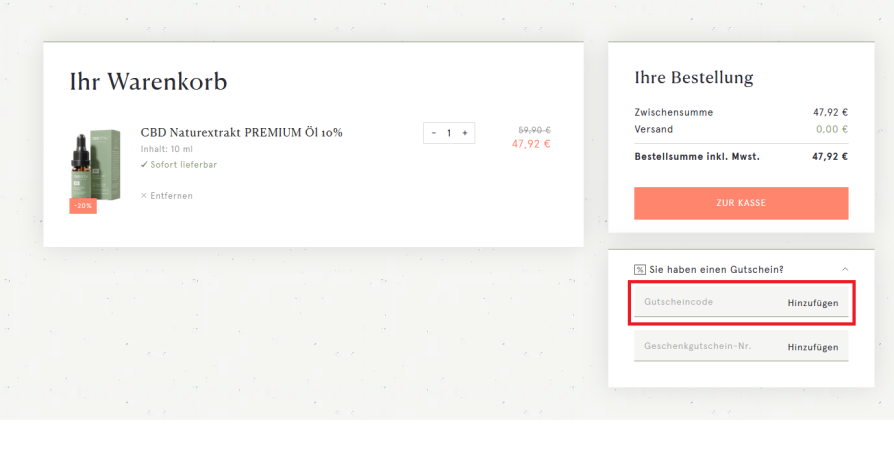Click the -20% discount badge
The image size is (894, 451).
[83, 206]
